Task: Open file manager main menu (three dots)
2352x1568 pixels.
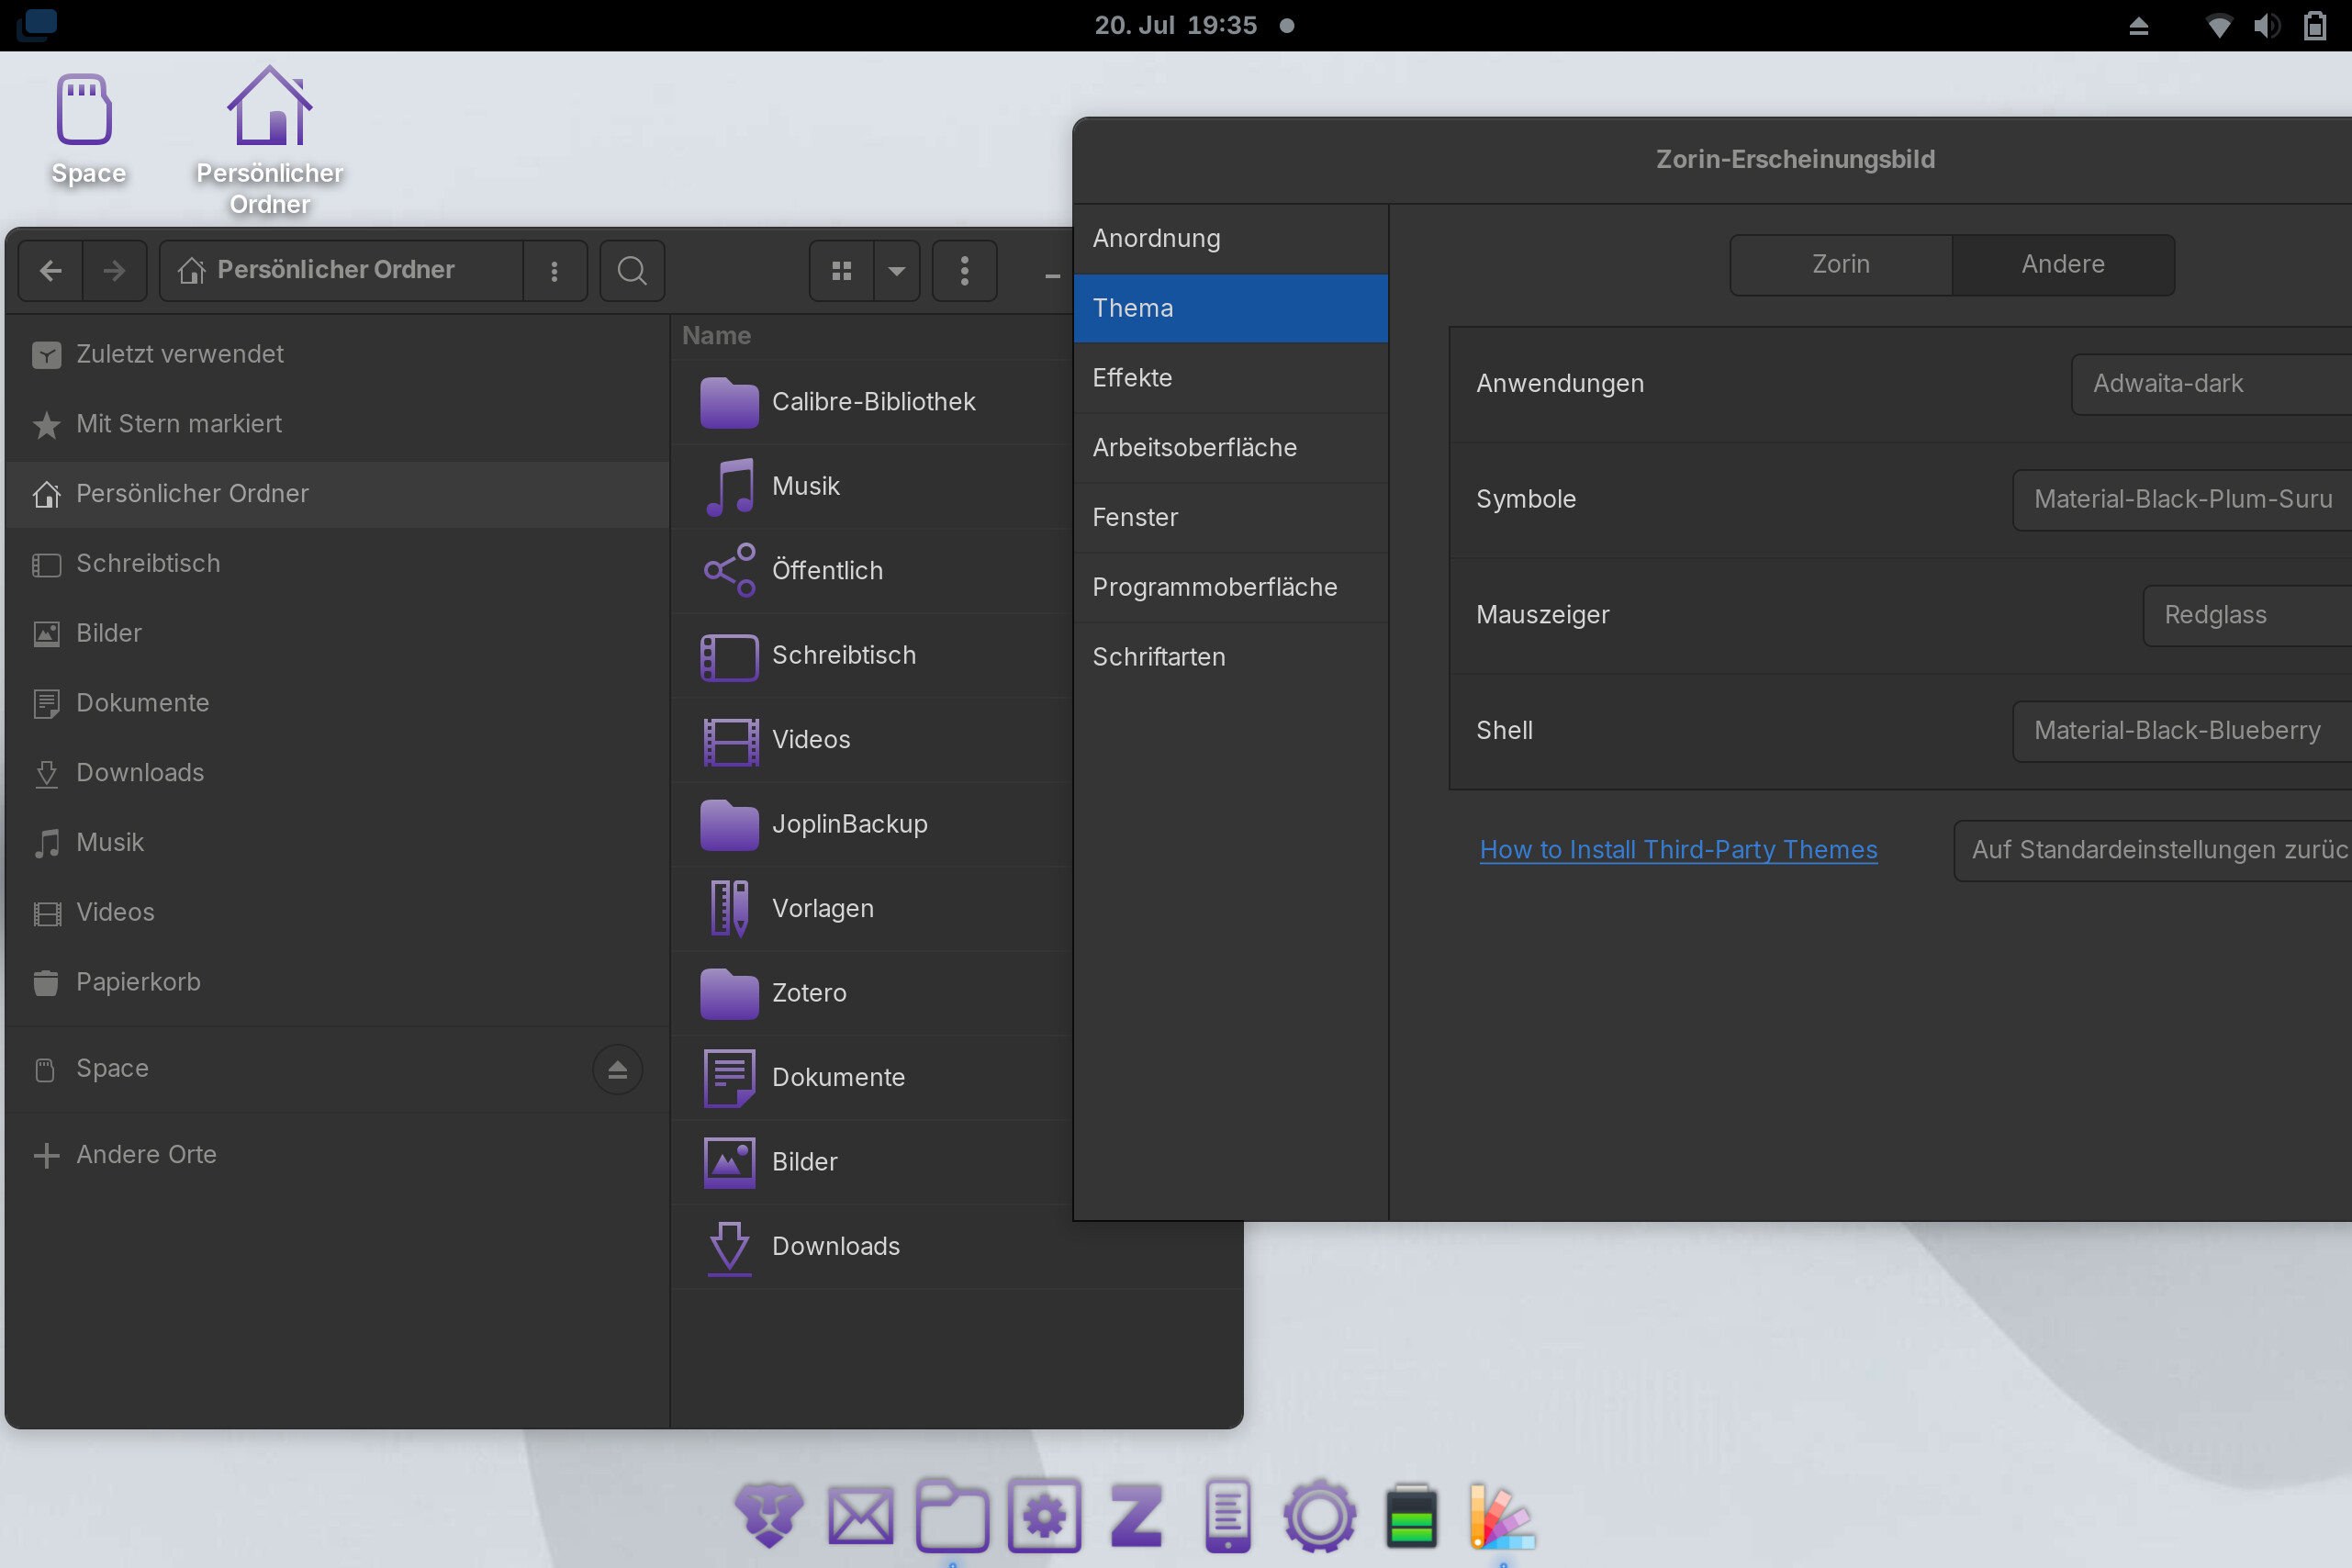Action: tap(964, 270)
